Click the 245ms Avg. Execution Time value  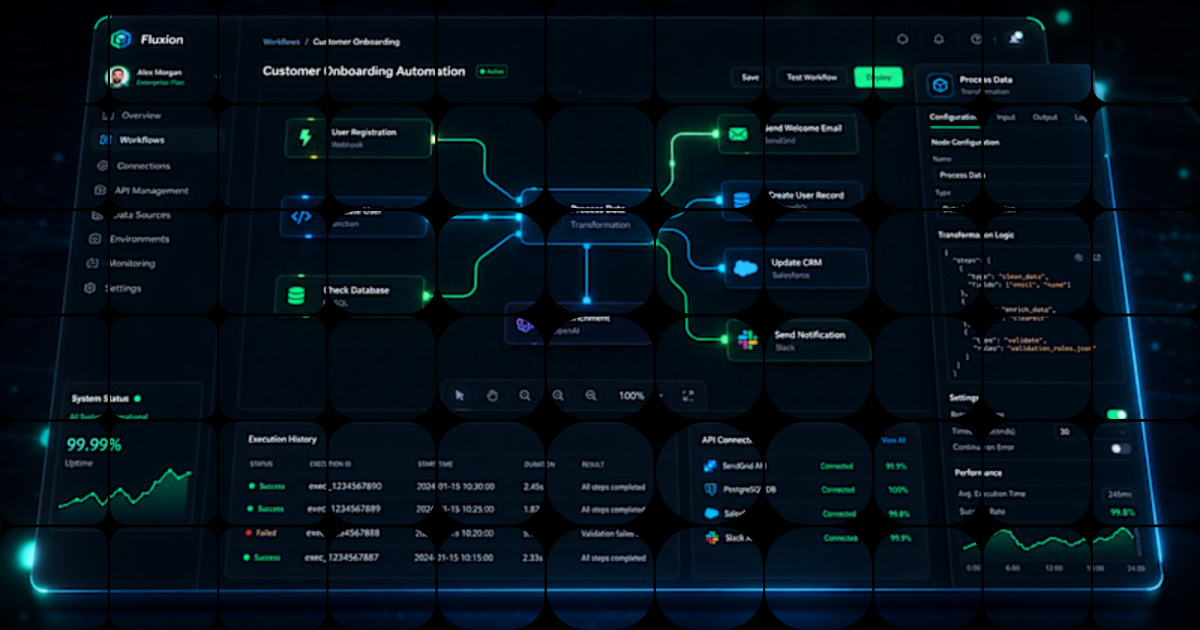[x=1117, y=494]
